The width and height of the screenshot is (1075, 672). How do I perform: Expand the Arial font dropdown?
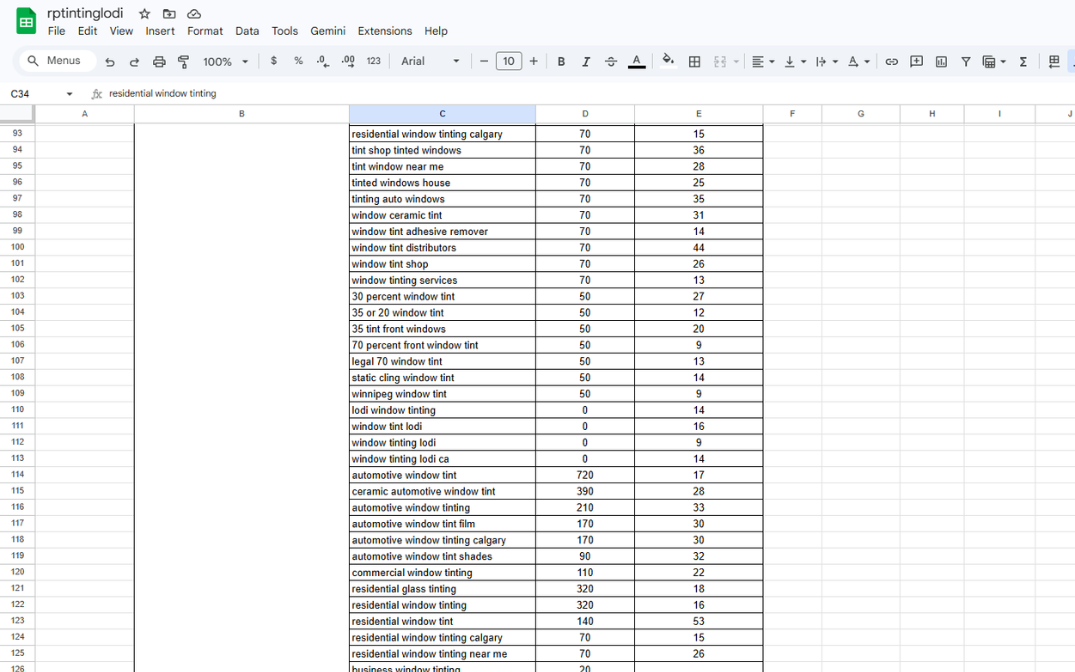click(x=431, y=62)
